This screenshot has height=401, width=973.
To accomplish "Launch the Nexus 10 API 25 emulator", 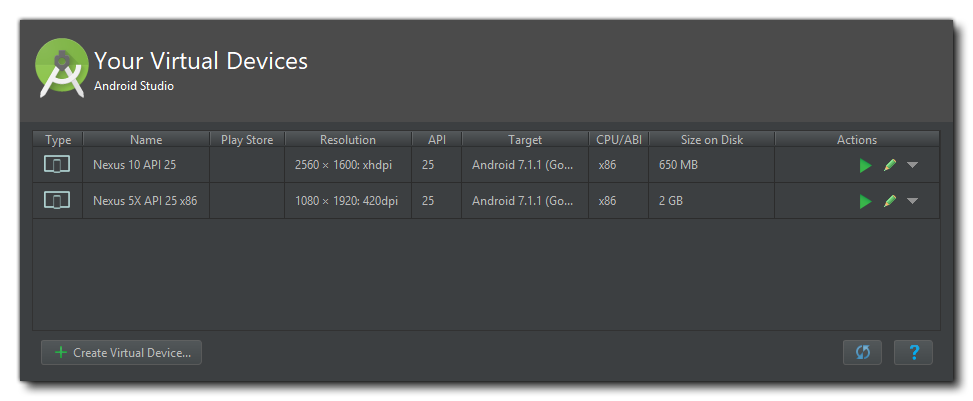I will click(x=866, y=166).
